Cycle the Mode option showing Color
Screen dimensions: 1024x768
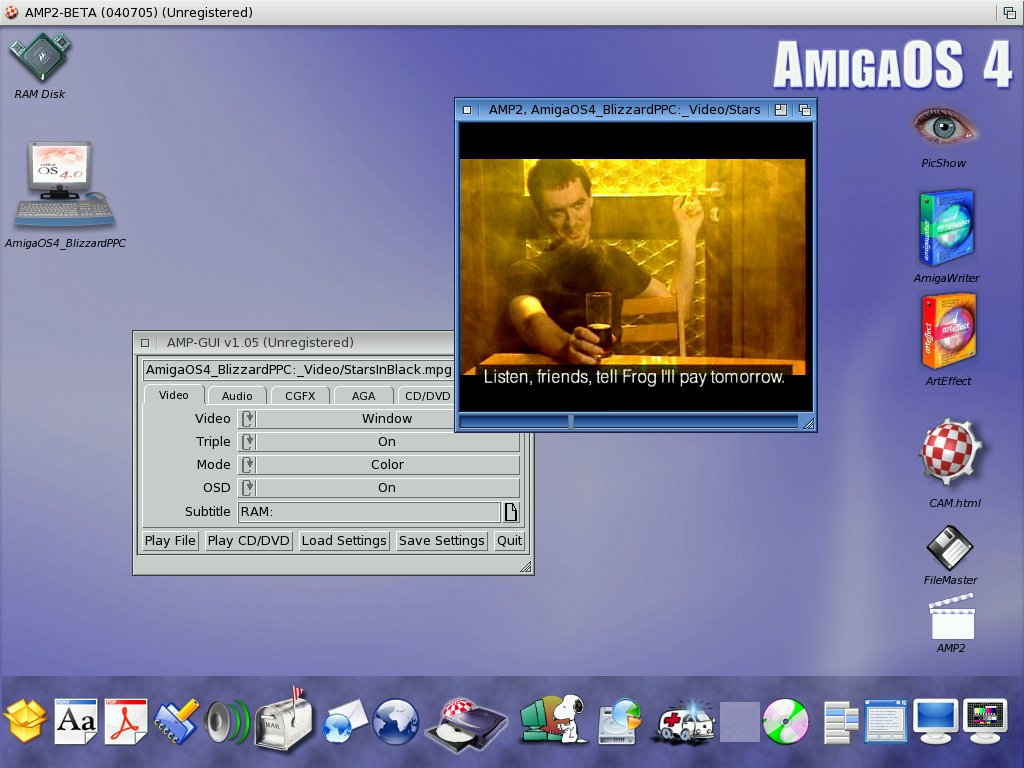click(379, 465)
